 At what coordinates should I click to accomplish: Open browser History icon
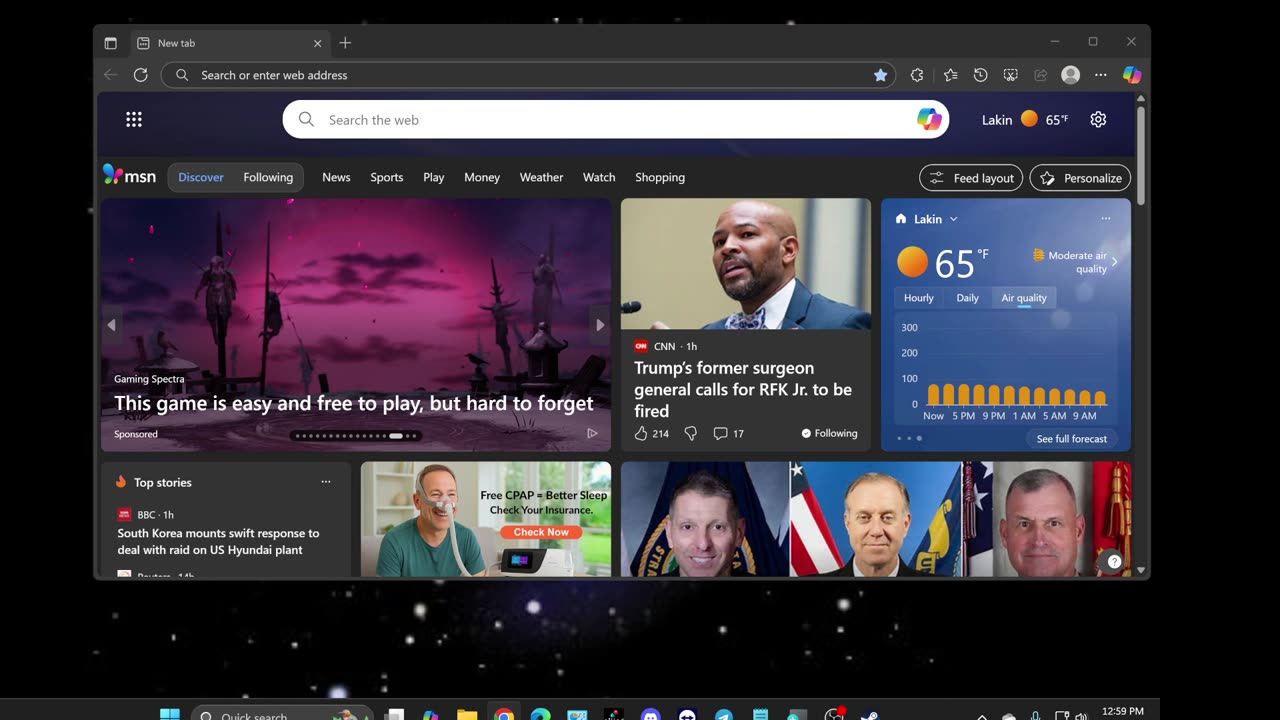pos(981,75)
